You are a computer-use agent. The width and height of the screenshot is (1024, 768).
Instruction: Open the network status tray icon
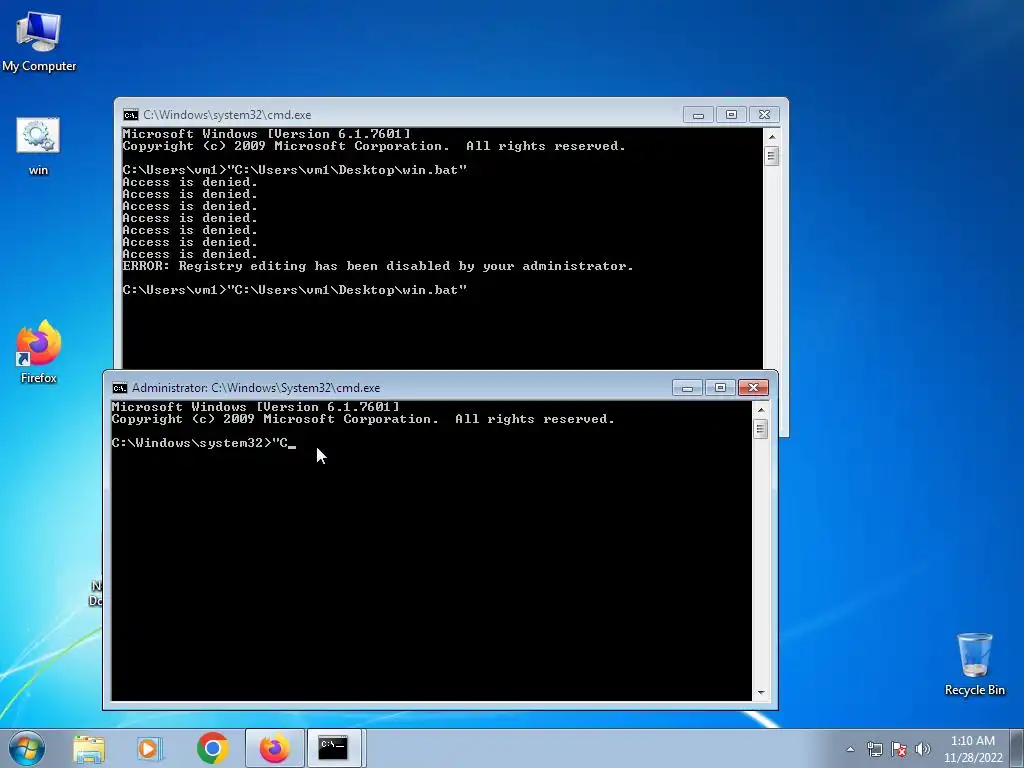[x=874, y=749]
